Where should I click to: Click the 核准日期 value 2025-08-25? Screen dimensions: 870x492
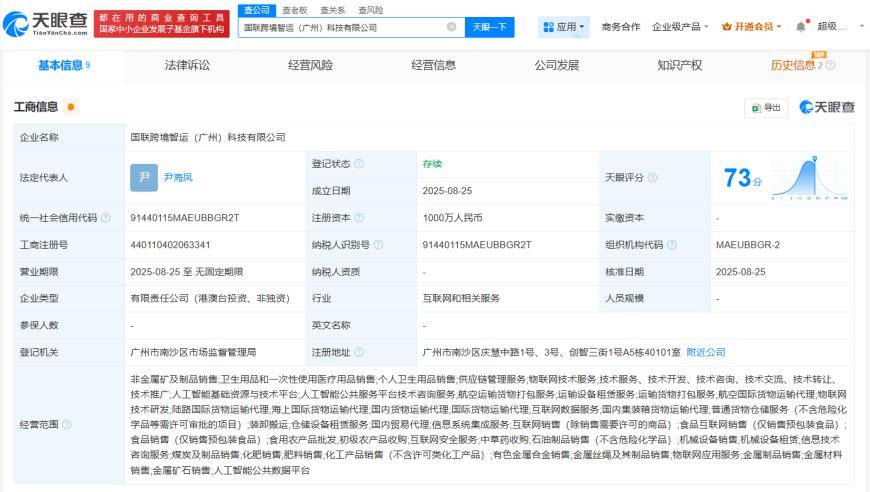[741, 272]
